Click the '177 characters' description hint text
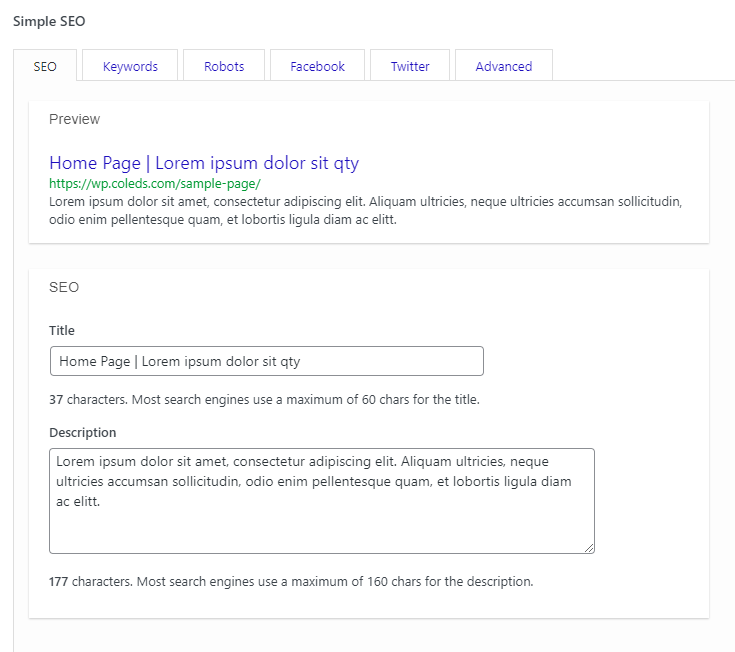Viewport: 735px width, 652px height. (291, 581)
